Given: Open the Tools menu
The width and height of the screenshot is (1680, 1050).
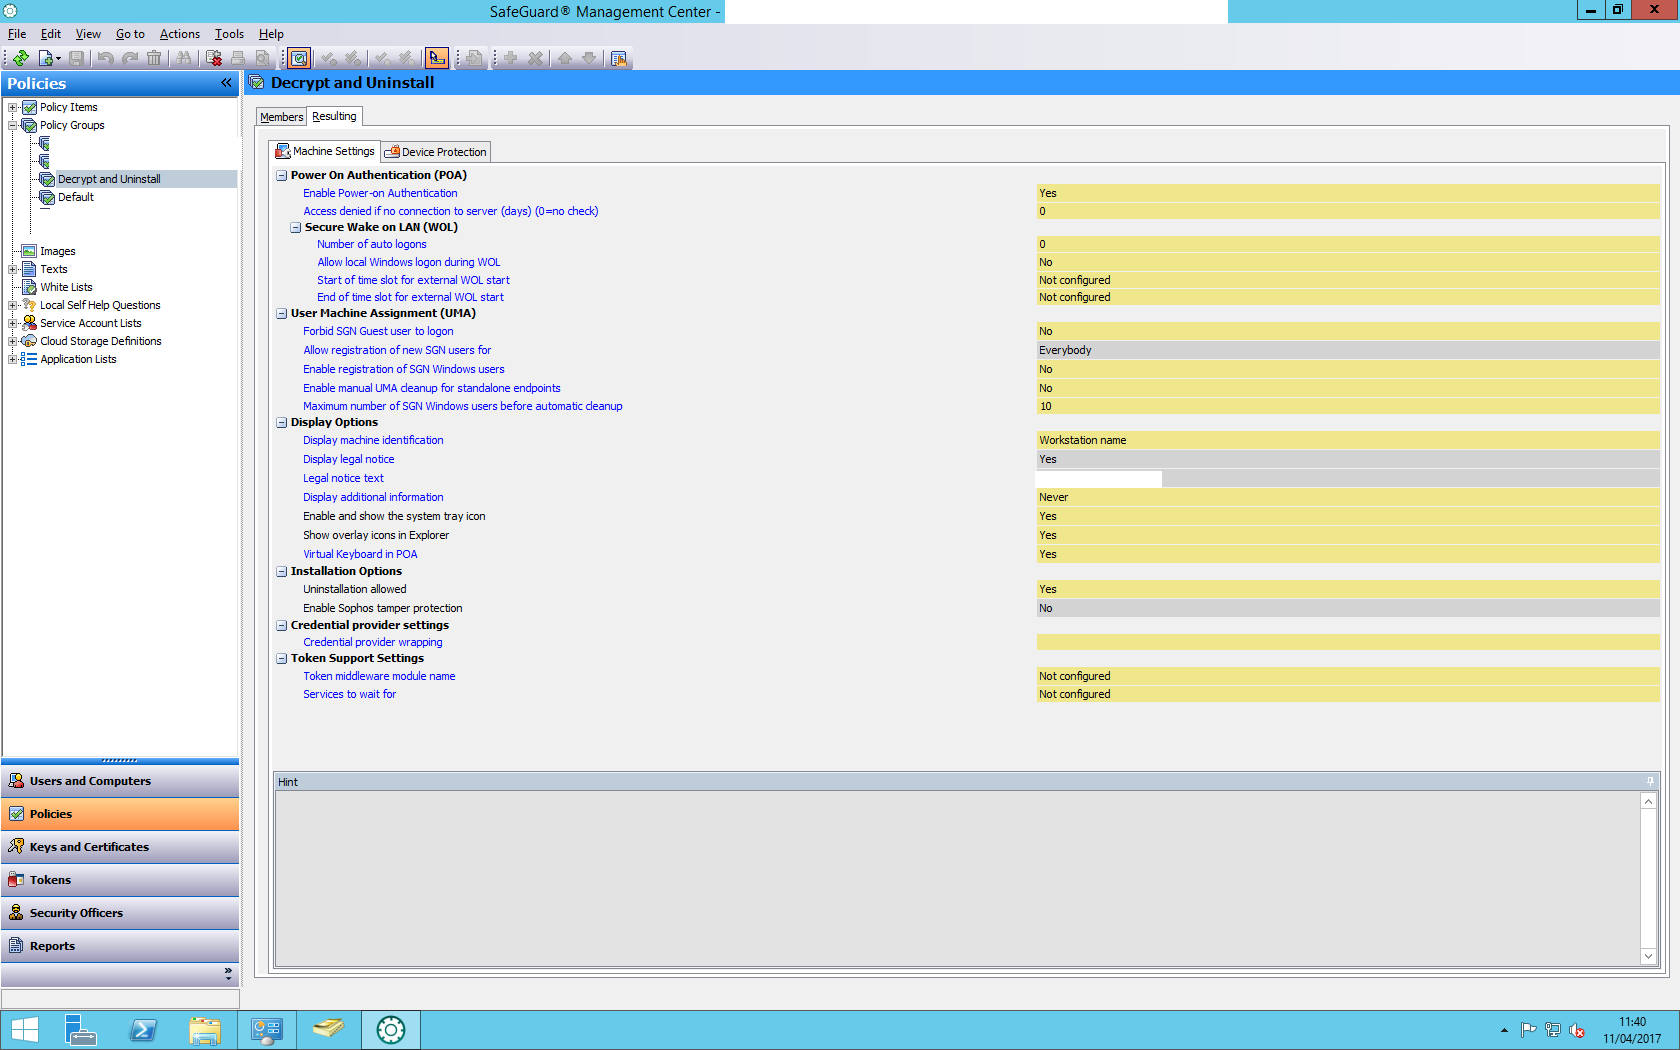Looking at the screenshot, I should click(229, 34).
